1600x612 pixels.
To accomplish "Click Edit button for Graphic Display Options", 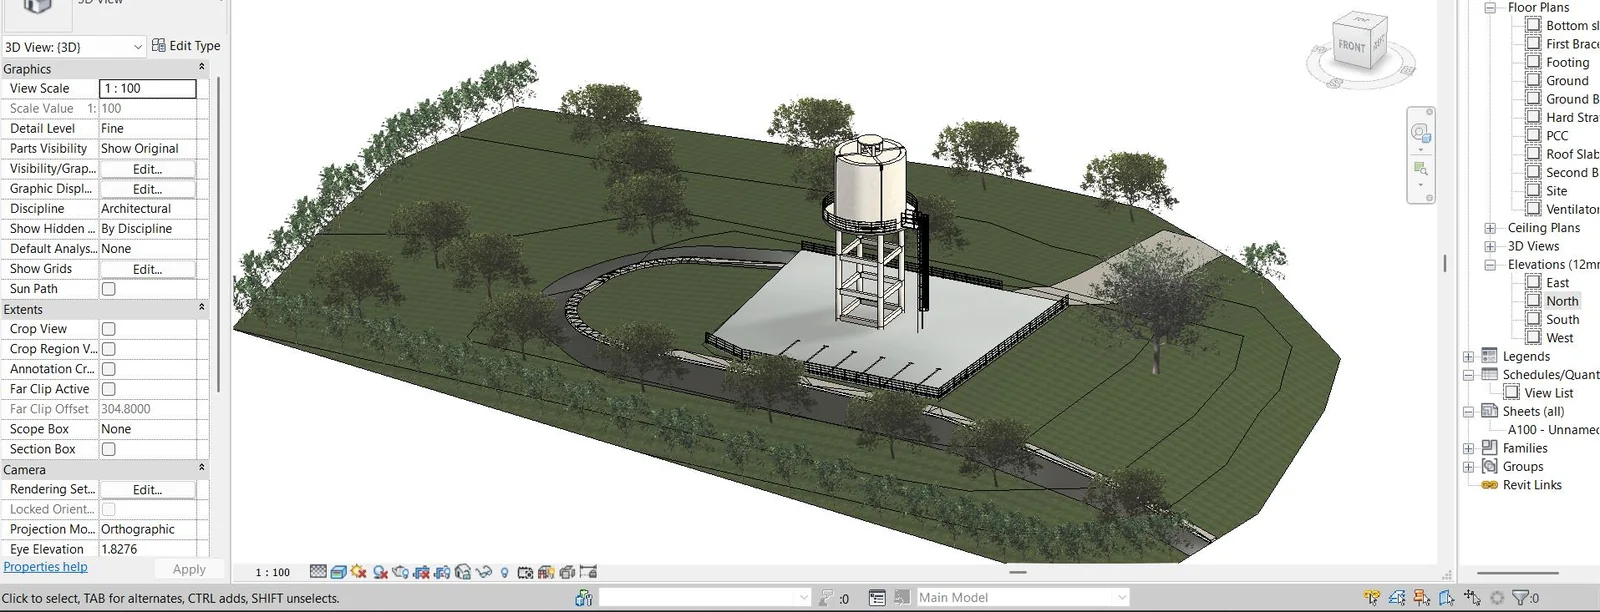I will [147, 189].
